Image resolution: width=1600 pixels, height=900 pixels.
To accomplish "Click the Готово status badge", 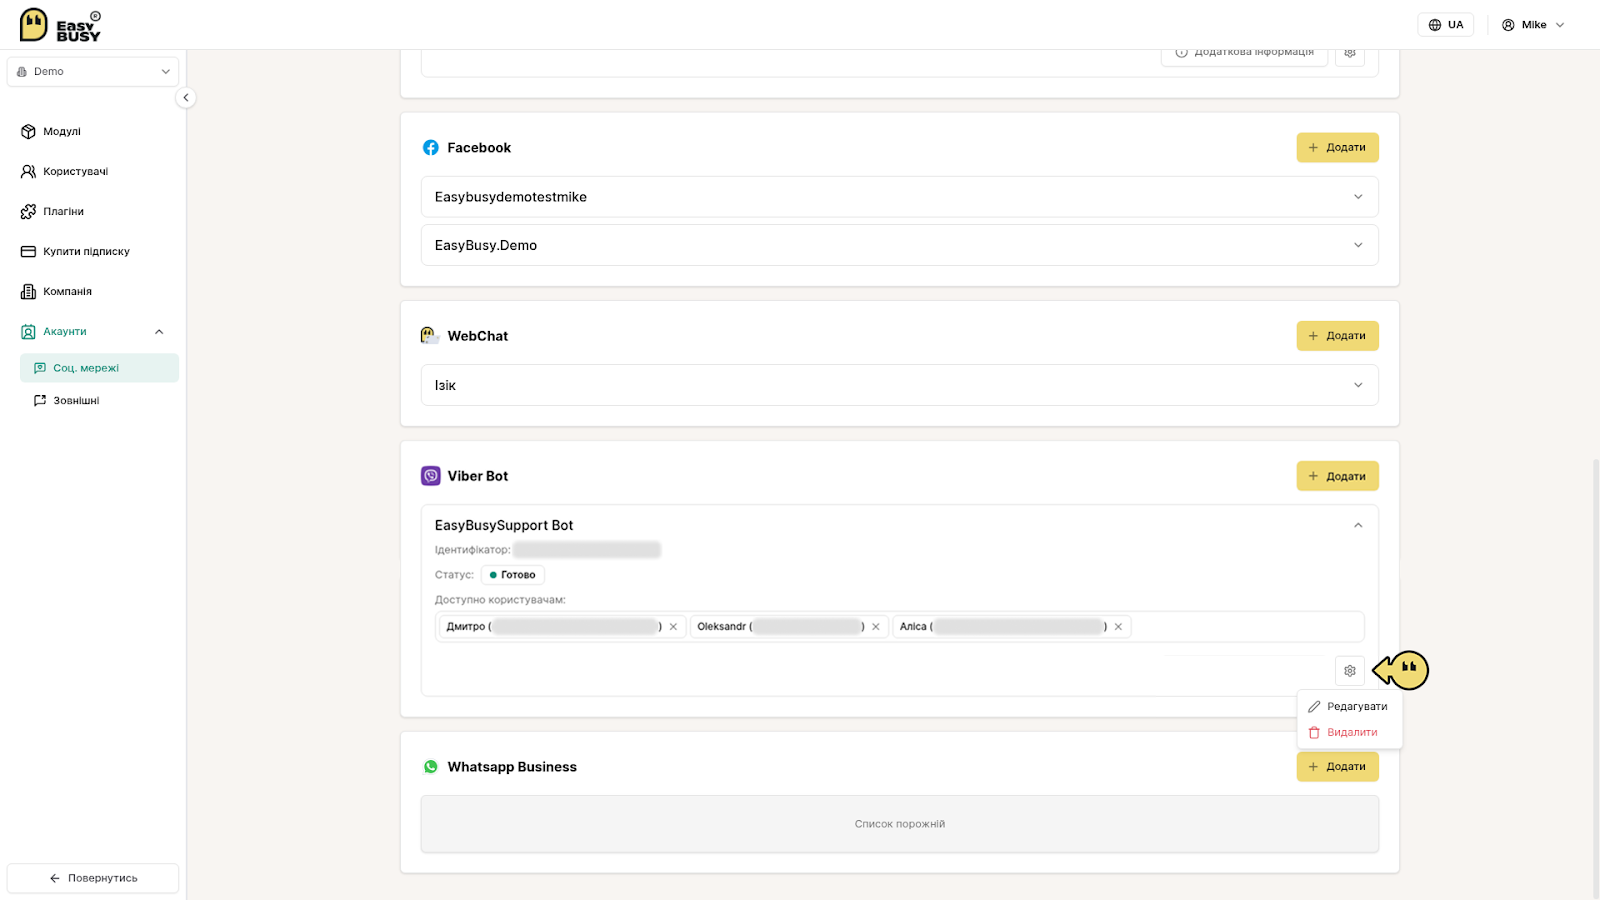I will click(513, 575).
